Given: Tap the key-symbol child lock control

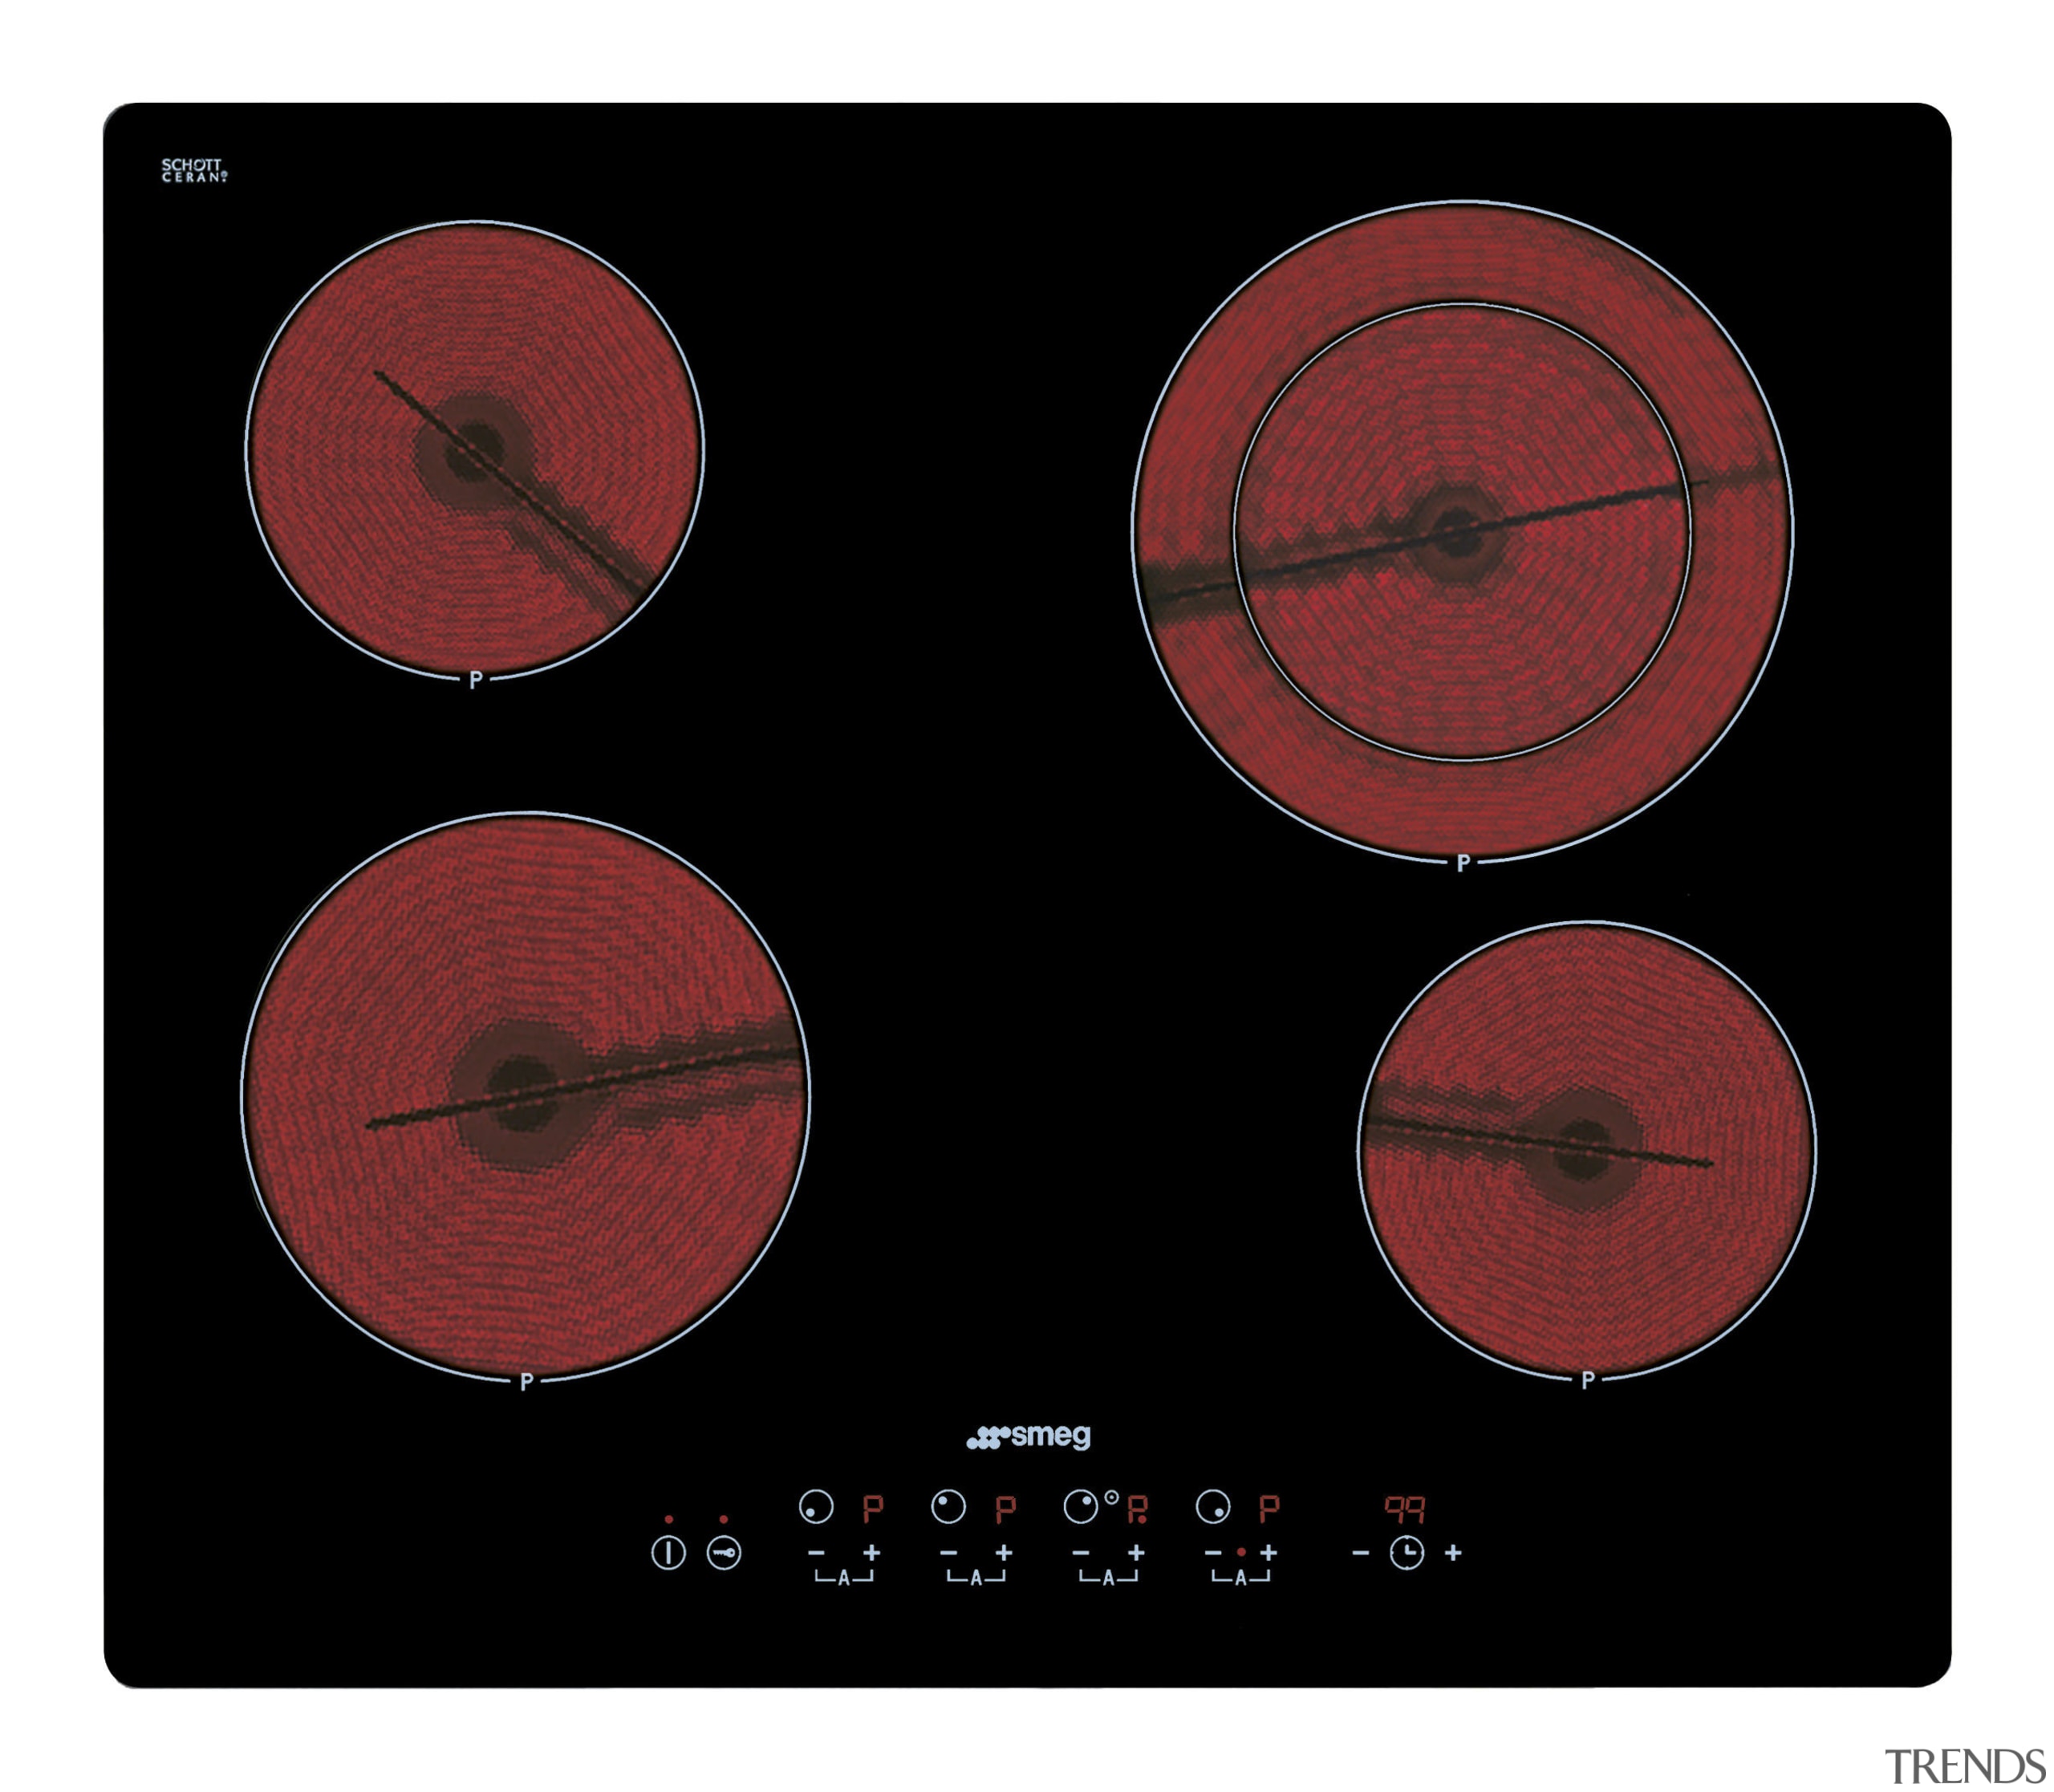Looking at the screenshot, I should 724,1553.
